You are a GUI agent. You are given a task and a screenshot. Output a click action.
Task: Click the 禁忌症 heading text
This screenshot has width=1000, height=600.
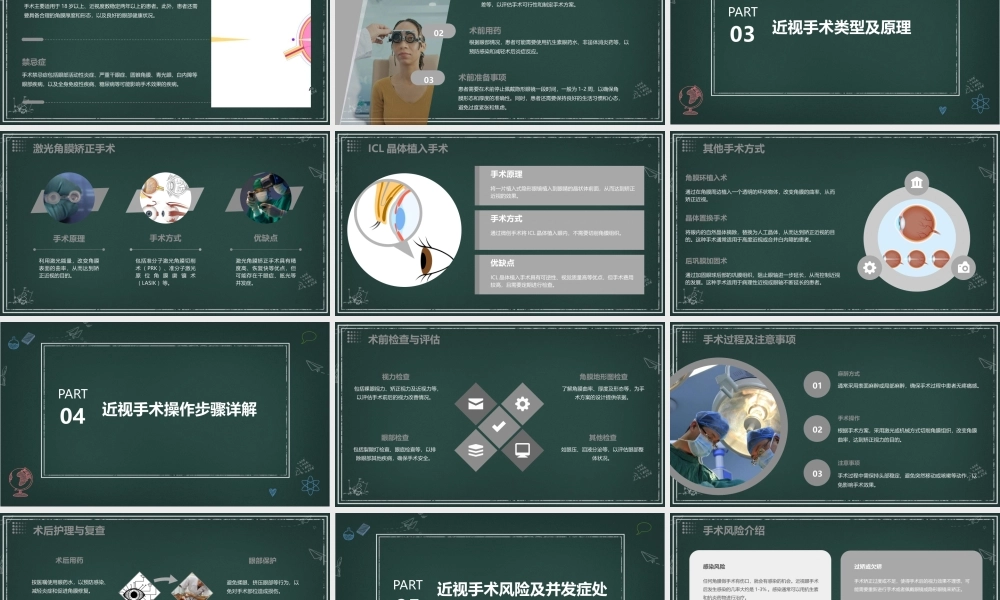coord(34,62)
